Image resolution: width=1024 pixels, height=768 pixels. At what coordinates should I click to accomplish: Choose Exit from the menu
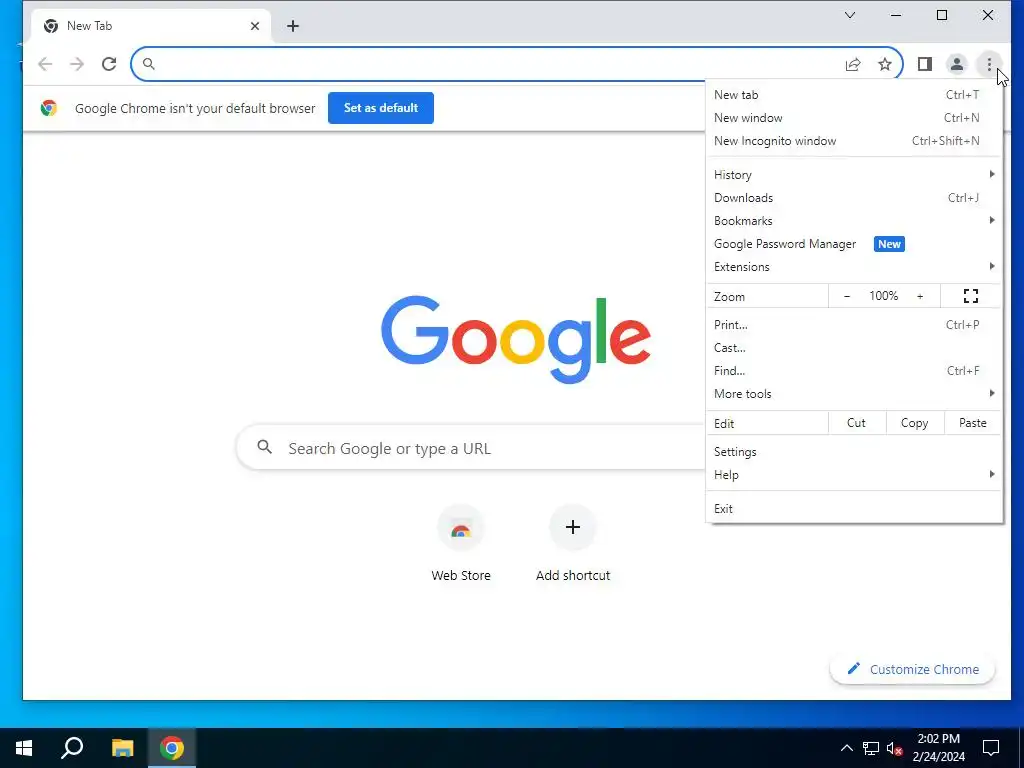tap(854, 508)
